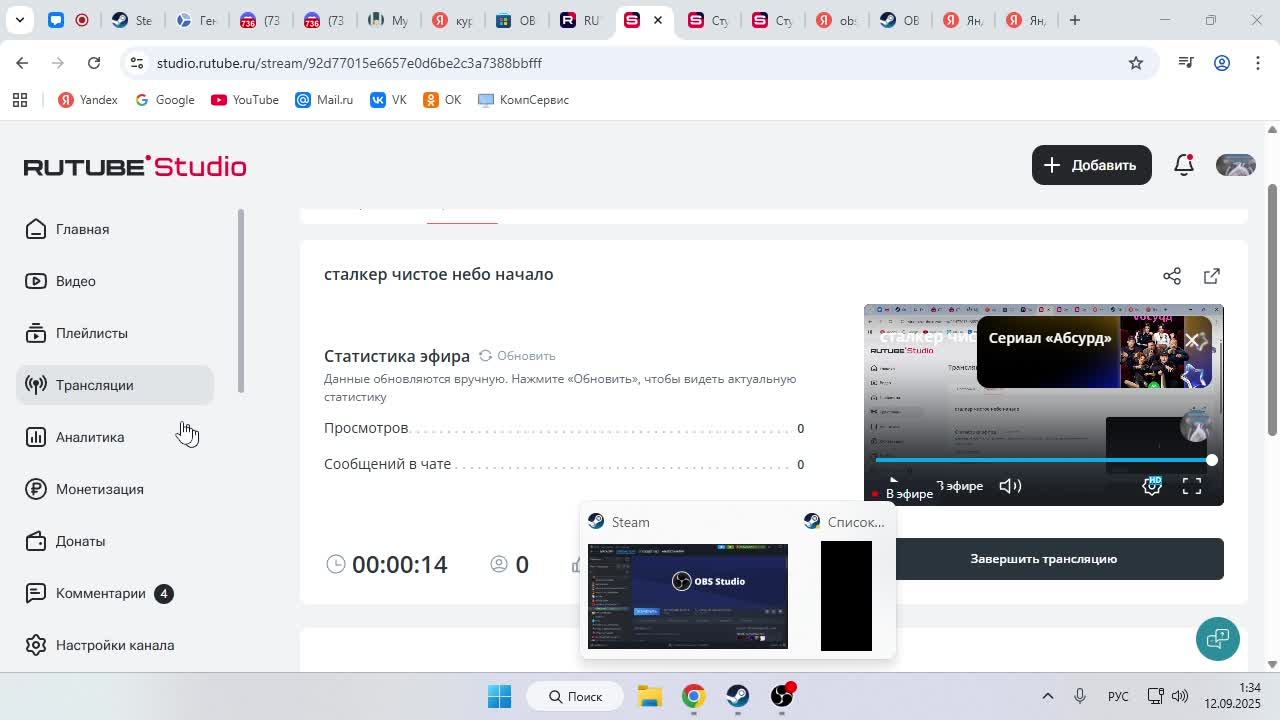This screenshot has width=1280, height=720.
Task: Open Монетизация in the sidebar
Action: click(115, 489)
